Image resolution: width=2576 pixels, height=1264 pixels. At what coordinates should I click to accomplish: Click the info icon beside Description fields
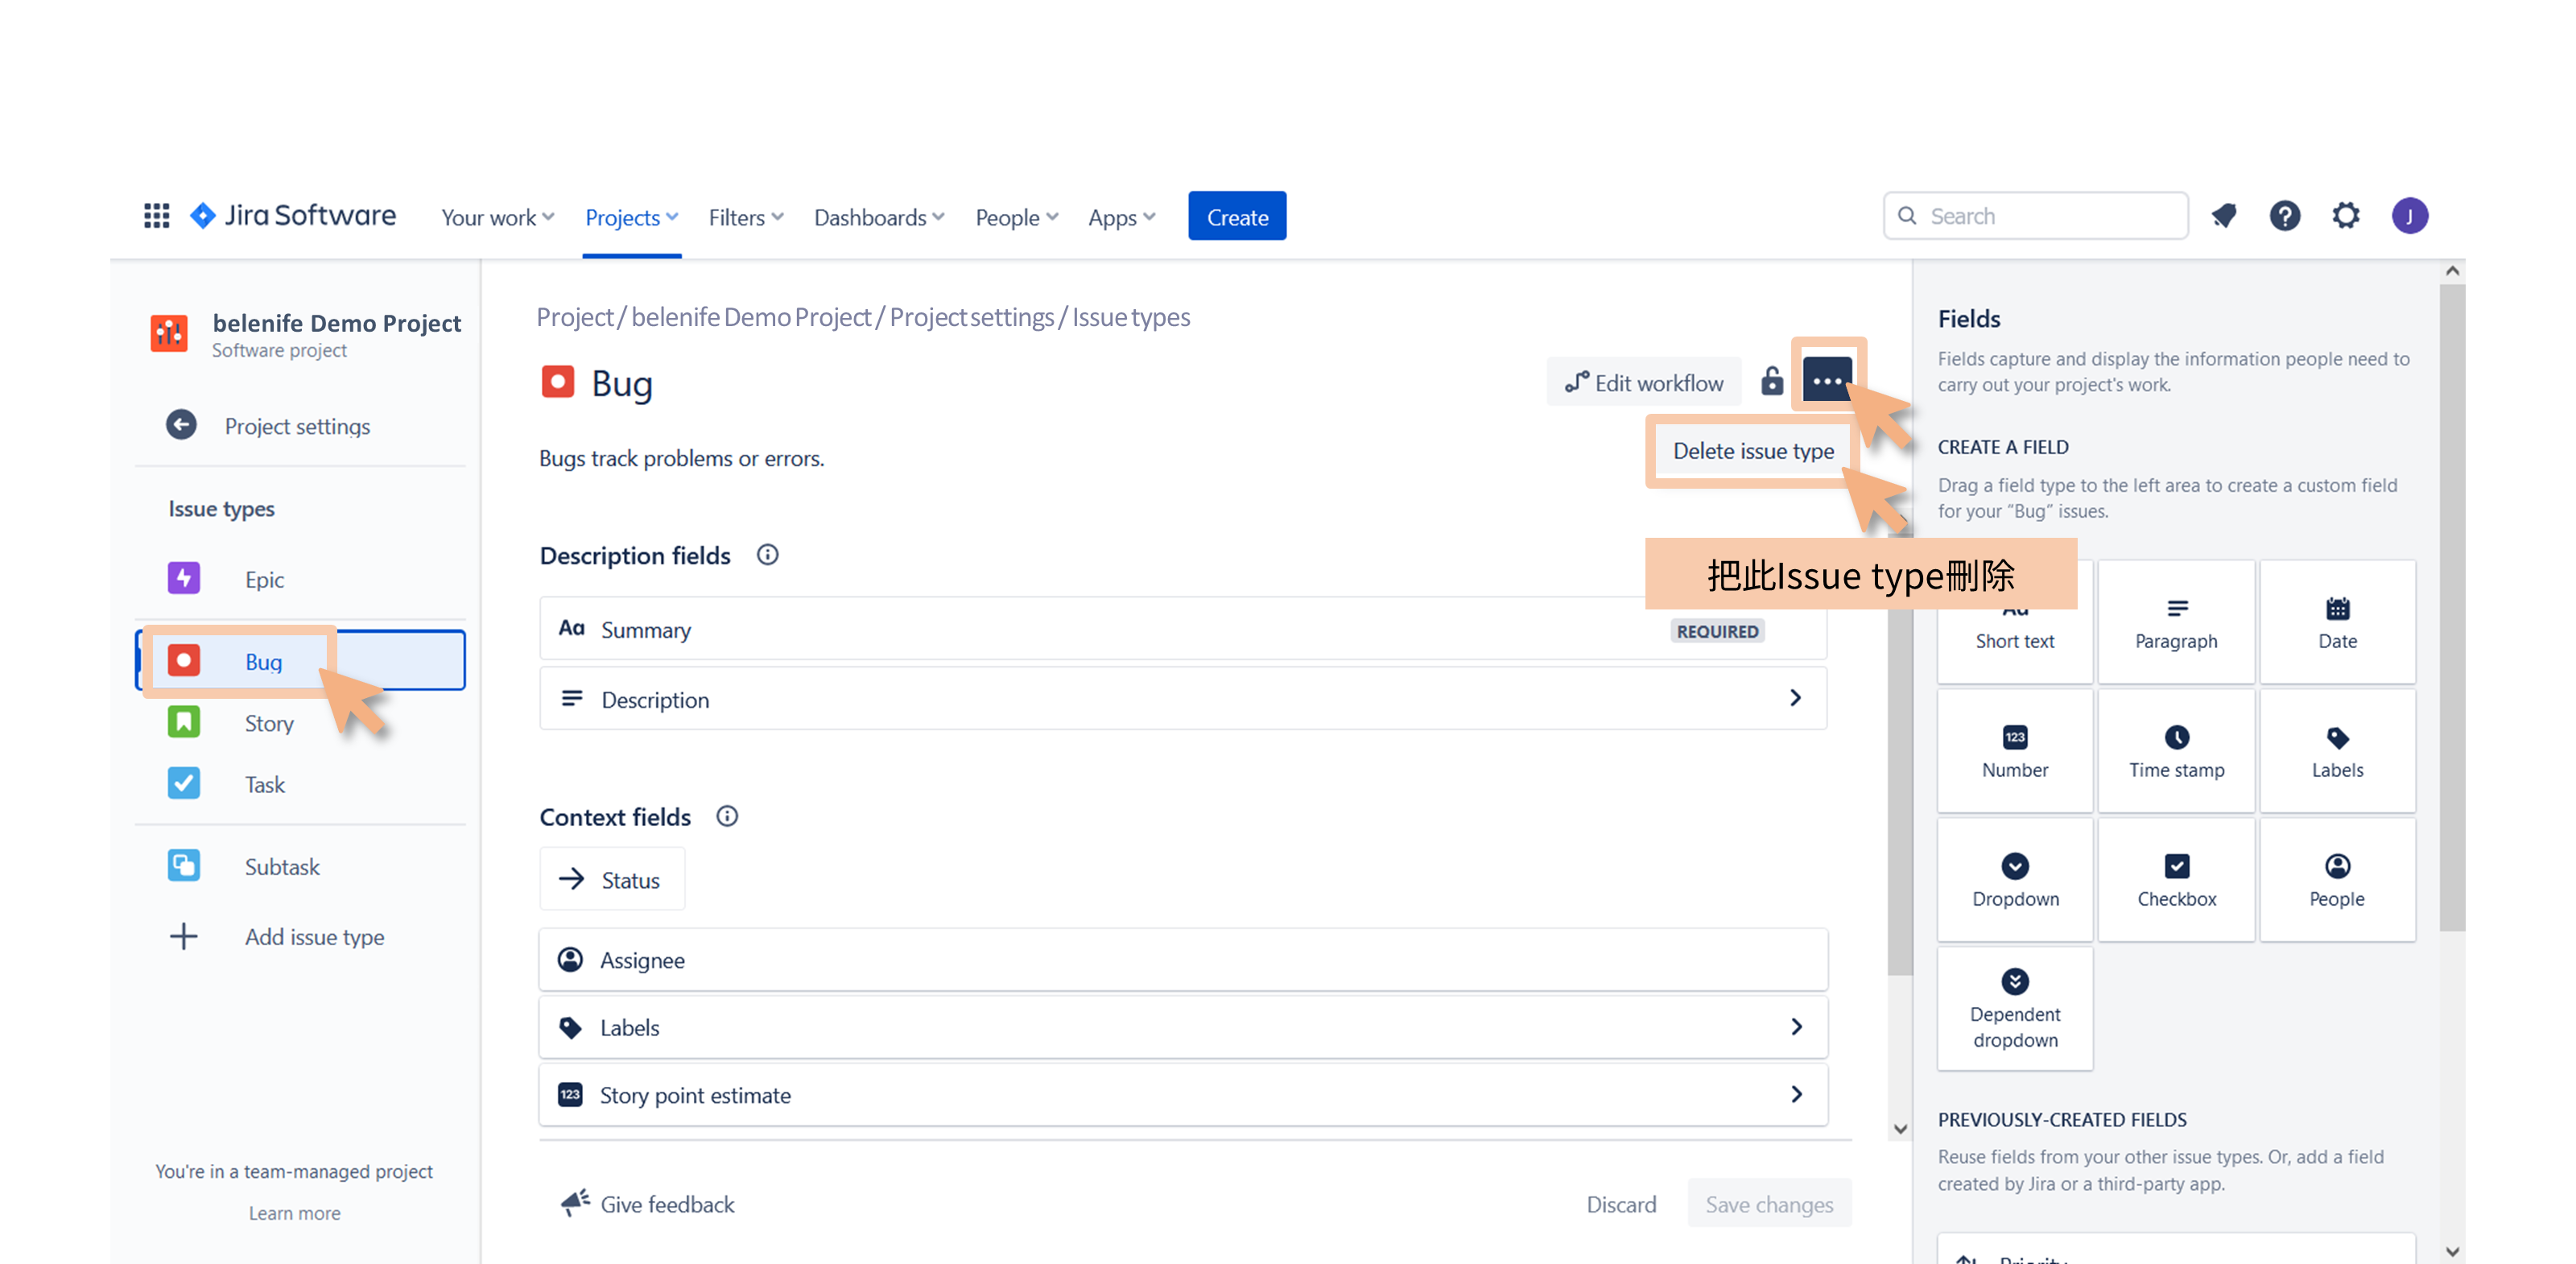click(x=767, y=555)
